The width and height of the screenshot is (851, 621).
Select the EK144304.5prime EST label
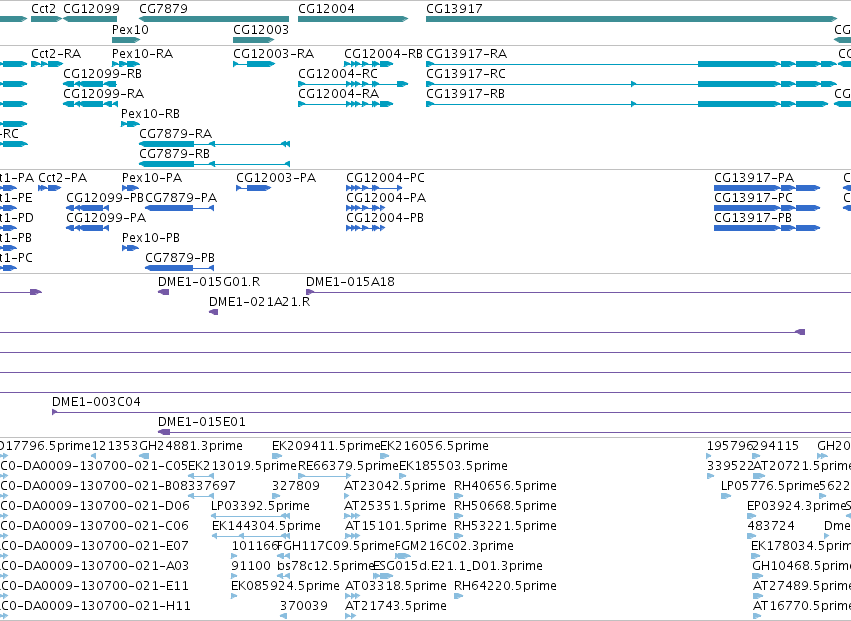266,526
